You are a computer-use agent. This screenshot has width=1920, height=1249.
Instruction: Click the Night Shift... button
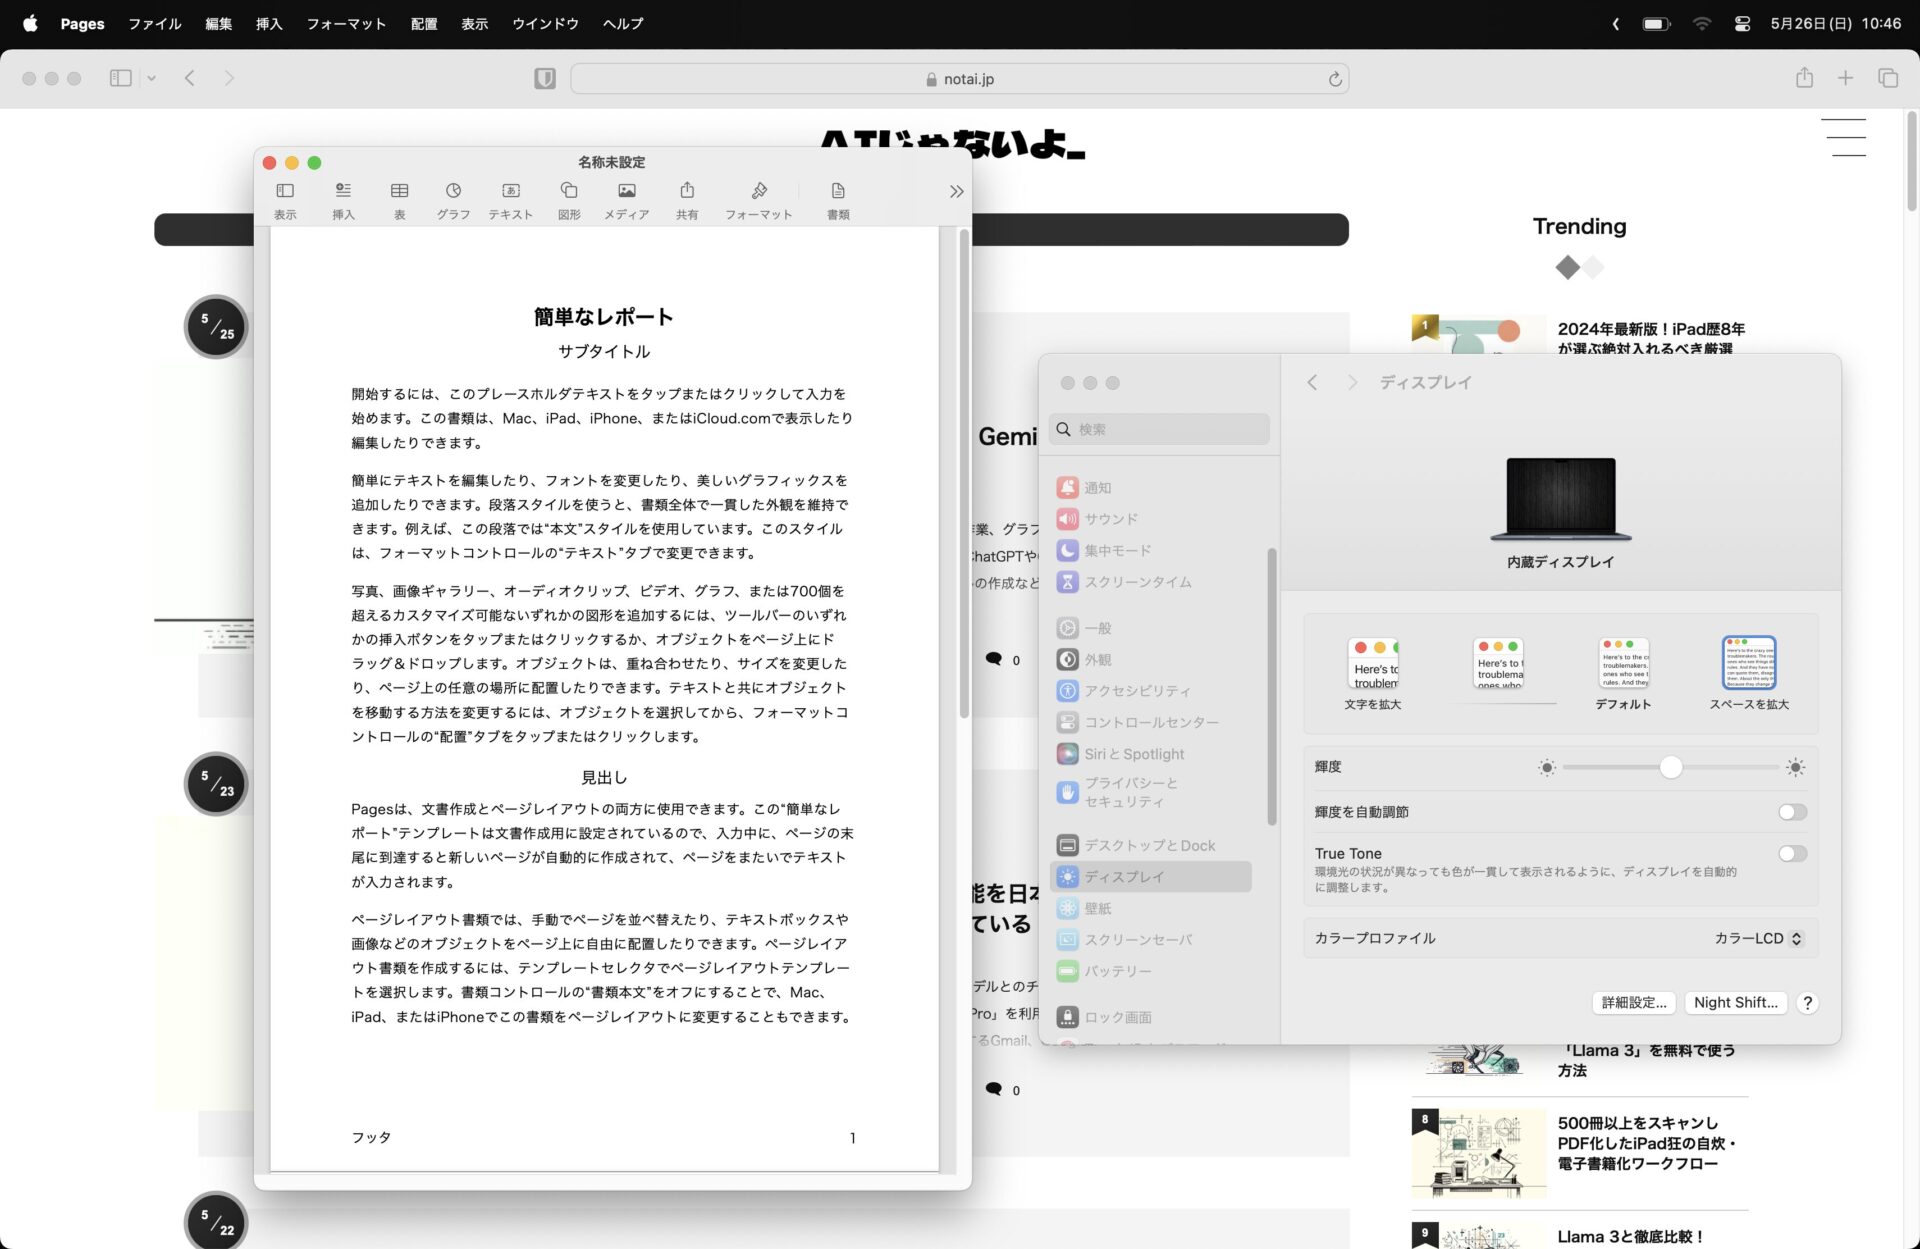click(x=1735, y=1002)
